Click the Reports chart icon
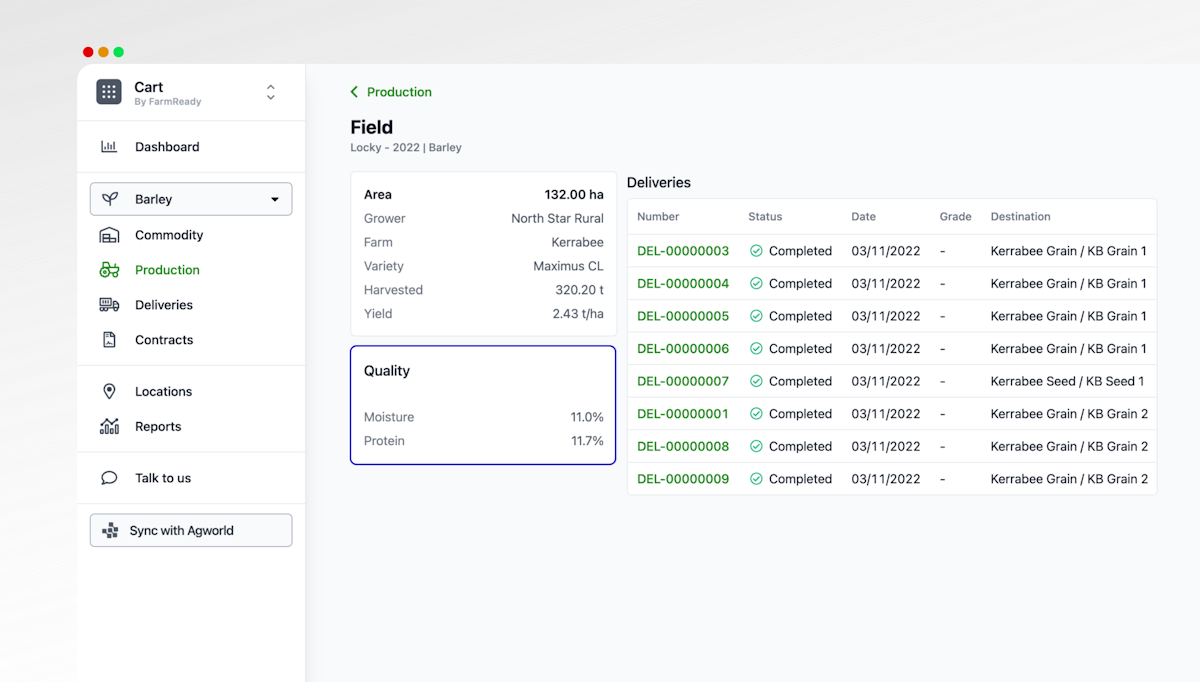 click(x=109, y=427)
